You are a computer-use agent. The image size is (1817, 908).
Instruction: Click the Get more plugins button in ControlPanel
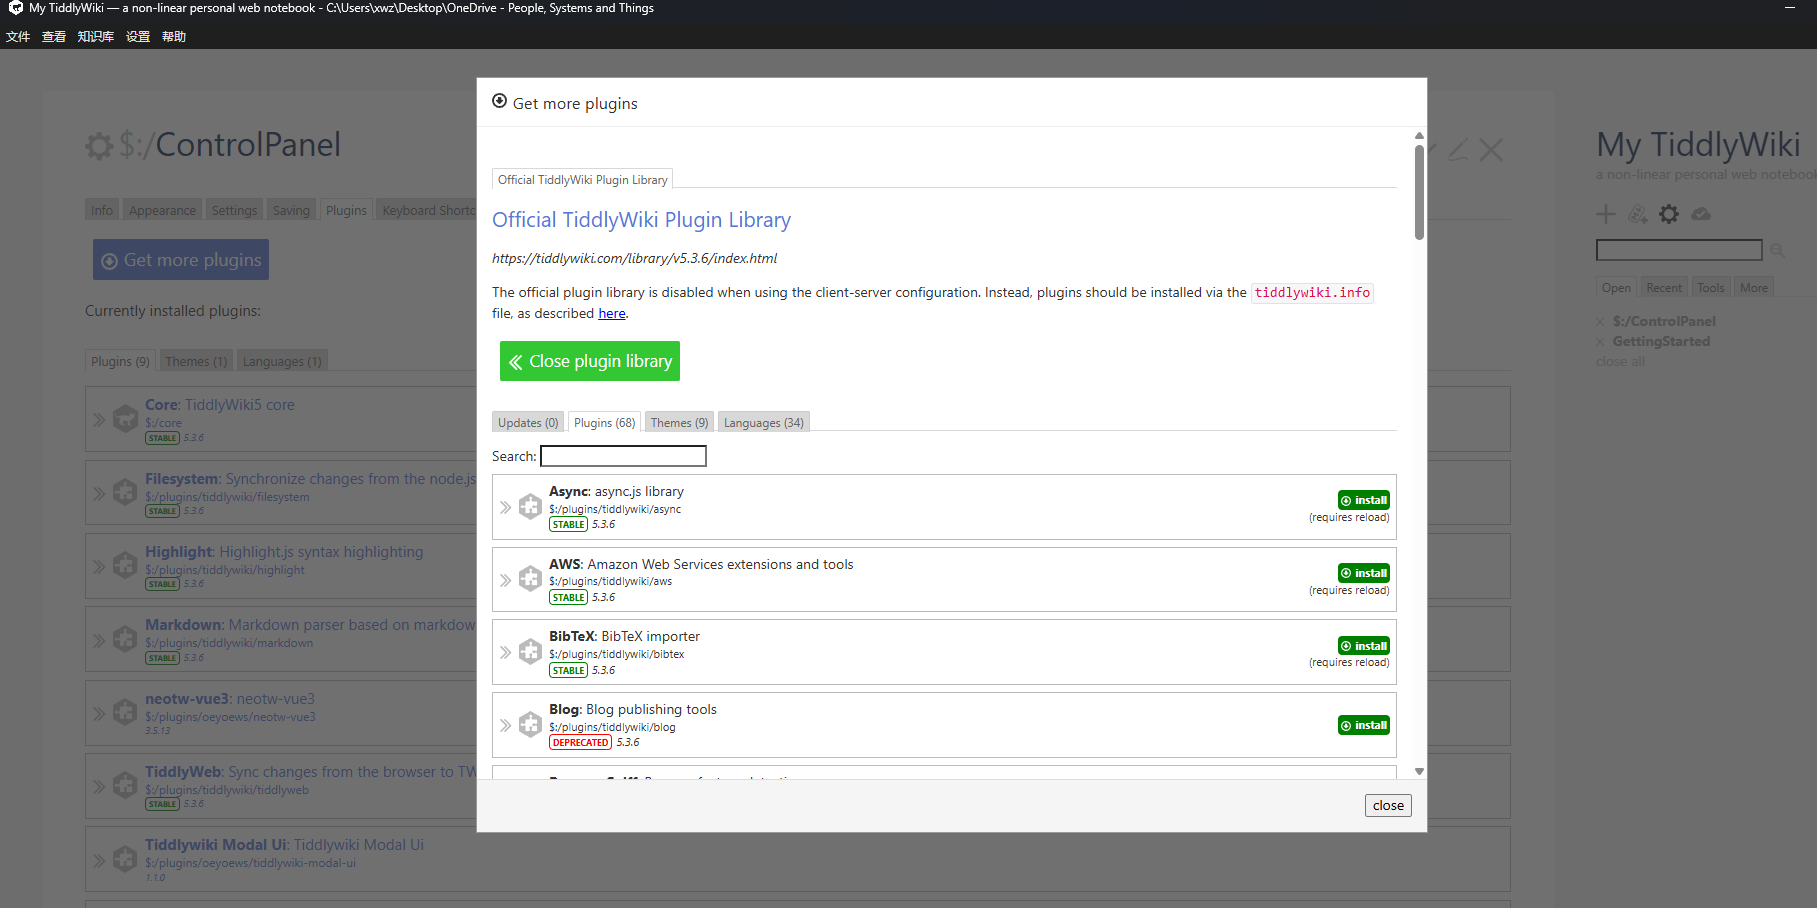181,259
